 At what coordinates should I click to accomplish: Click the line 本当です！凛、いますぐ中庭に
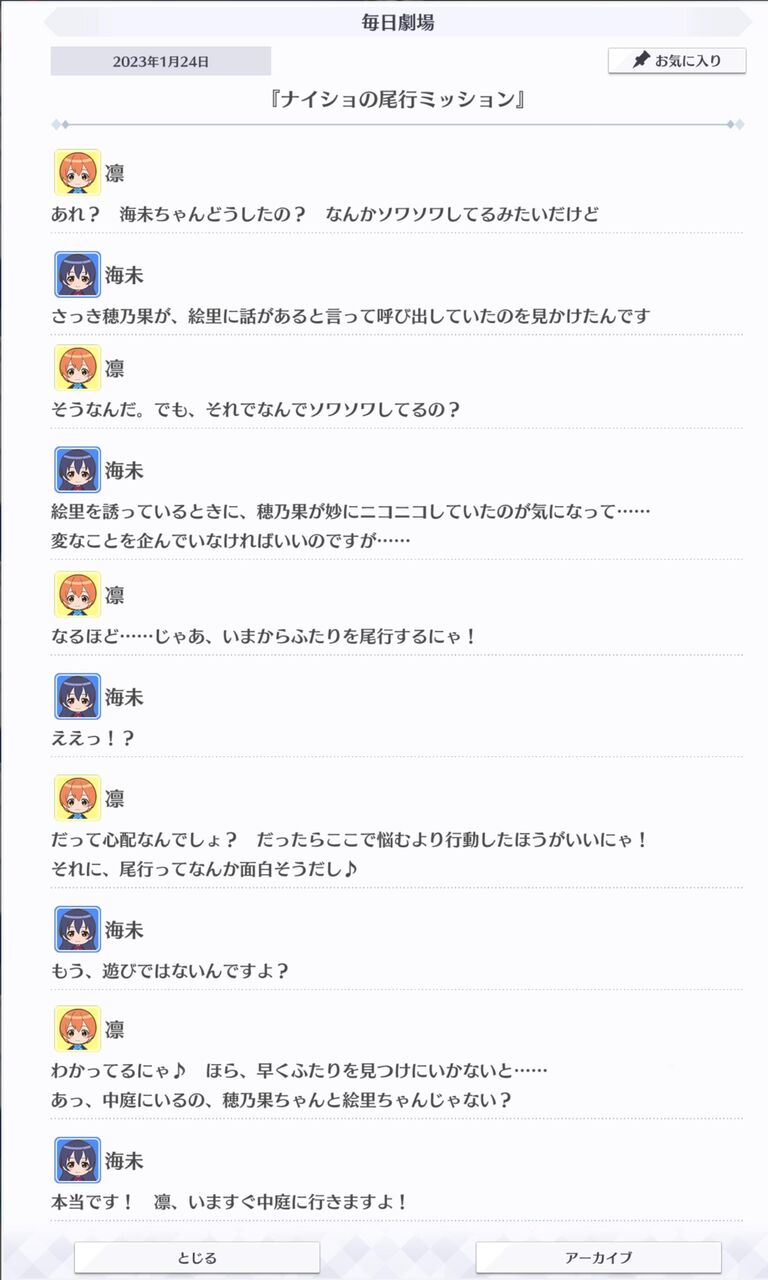coord(229,1202)
